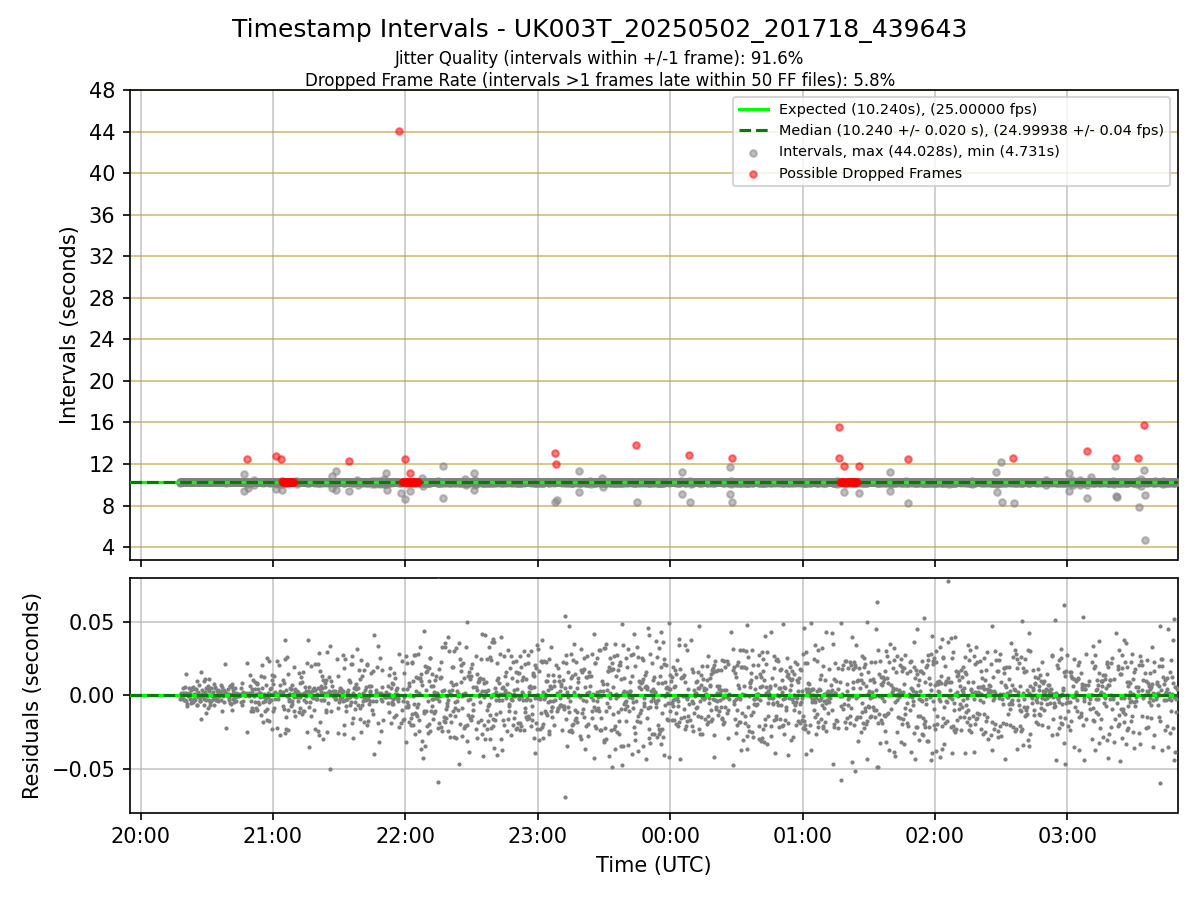The image size is (1200, 900).
Task: Click the plot title 'Timestamp Intervals - UK003T_20250502_201718_439643'
Action: tap(599, 29)
